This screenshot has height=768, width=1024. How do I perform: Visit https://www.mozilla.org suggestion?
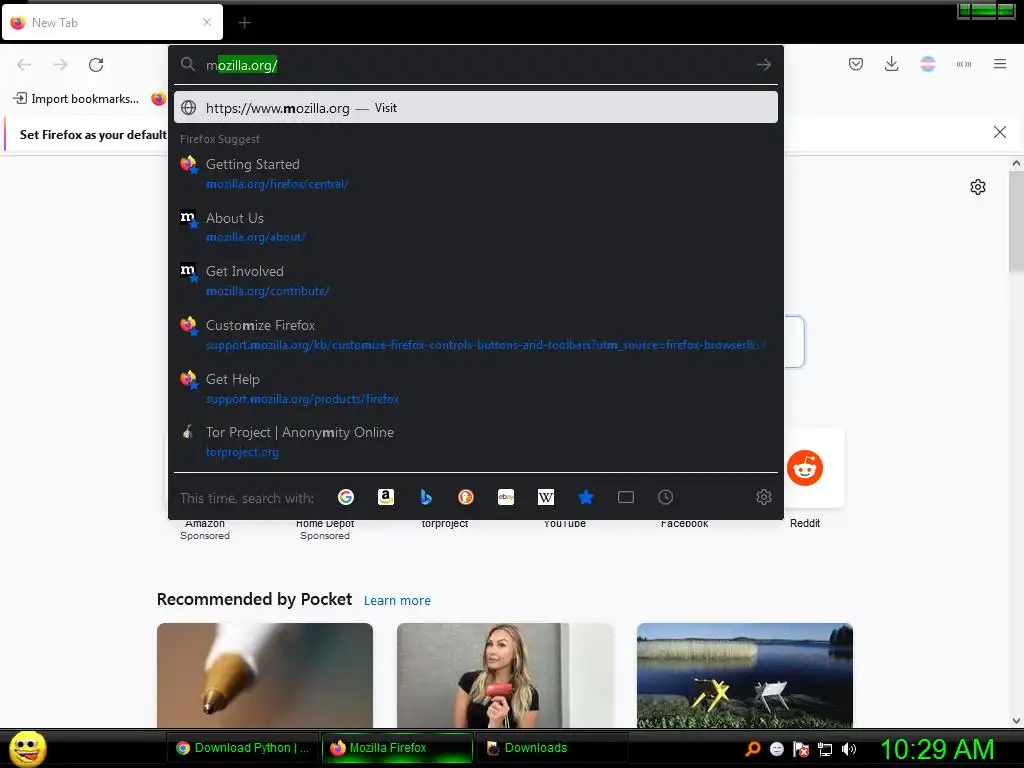(x=475, y=108)
